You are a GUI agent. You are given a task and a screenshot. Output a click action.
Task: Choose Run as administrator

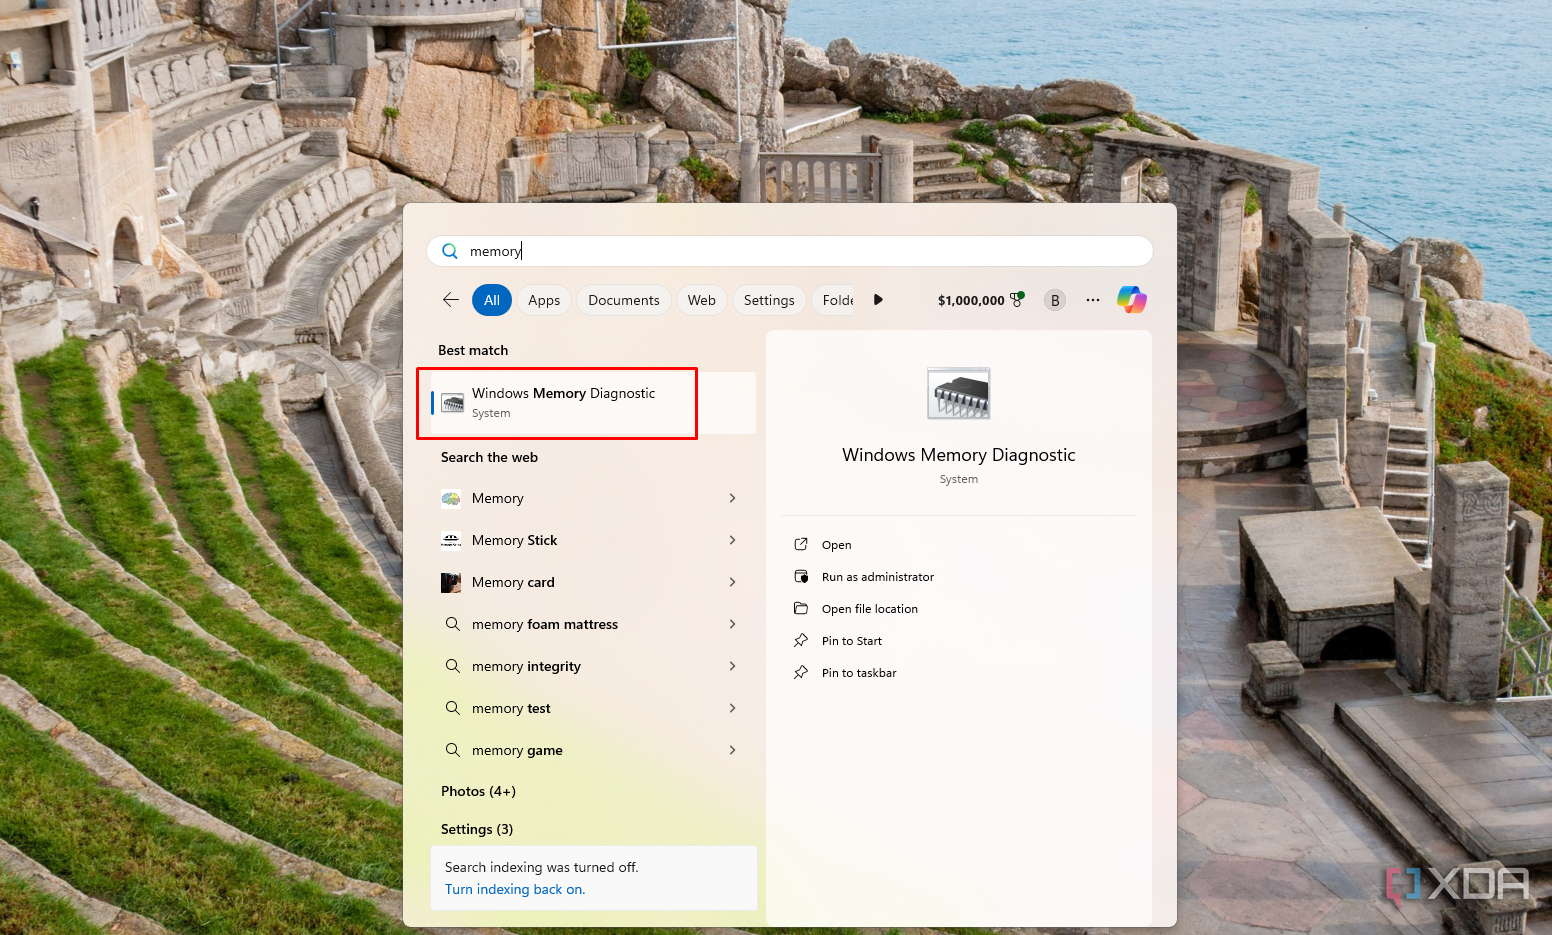(878, 577)
